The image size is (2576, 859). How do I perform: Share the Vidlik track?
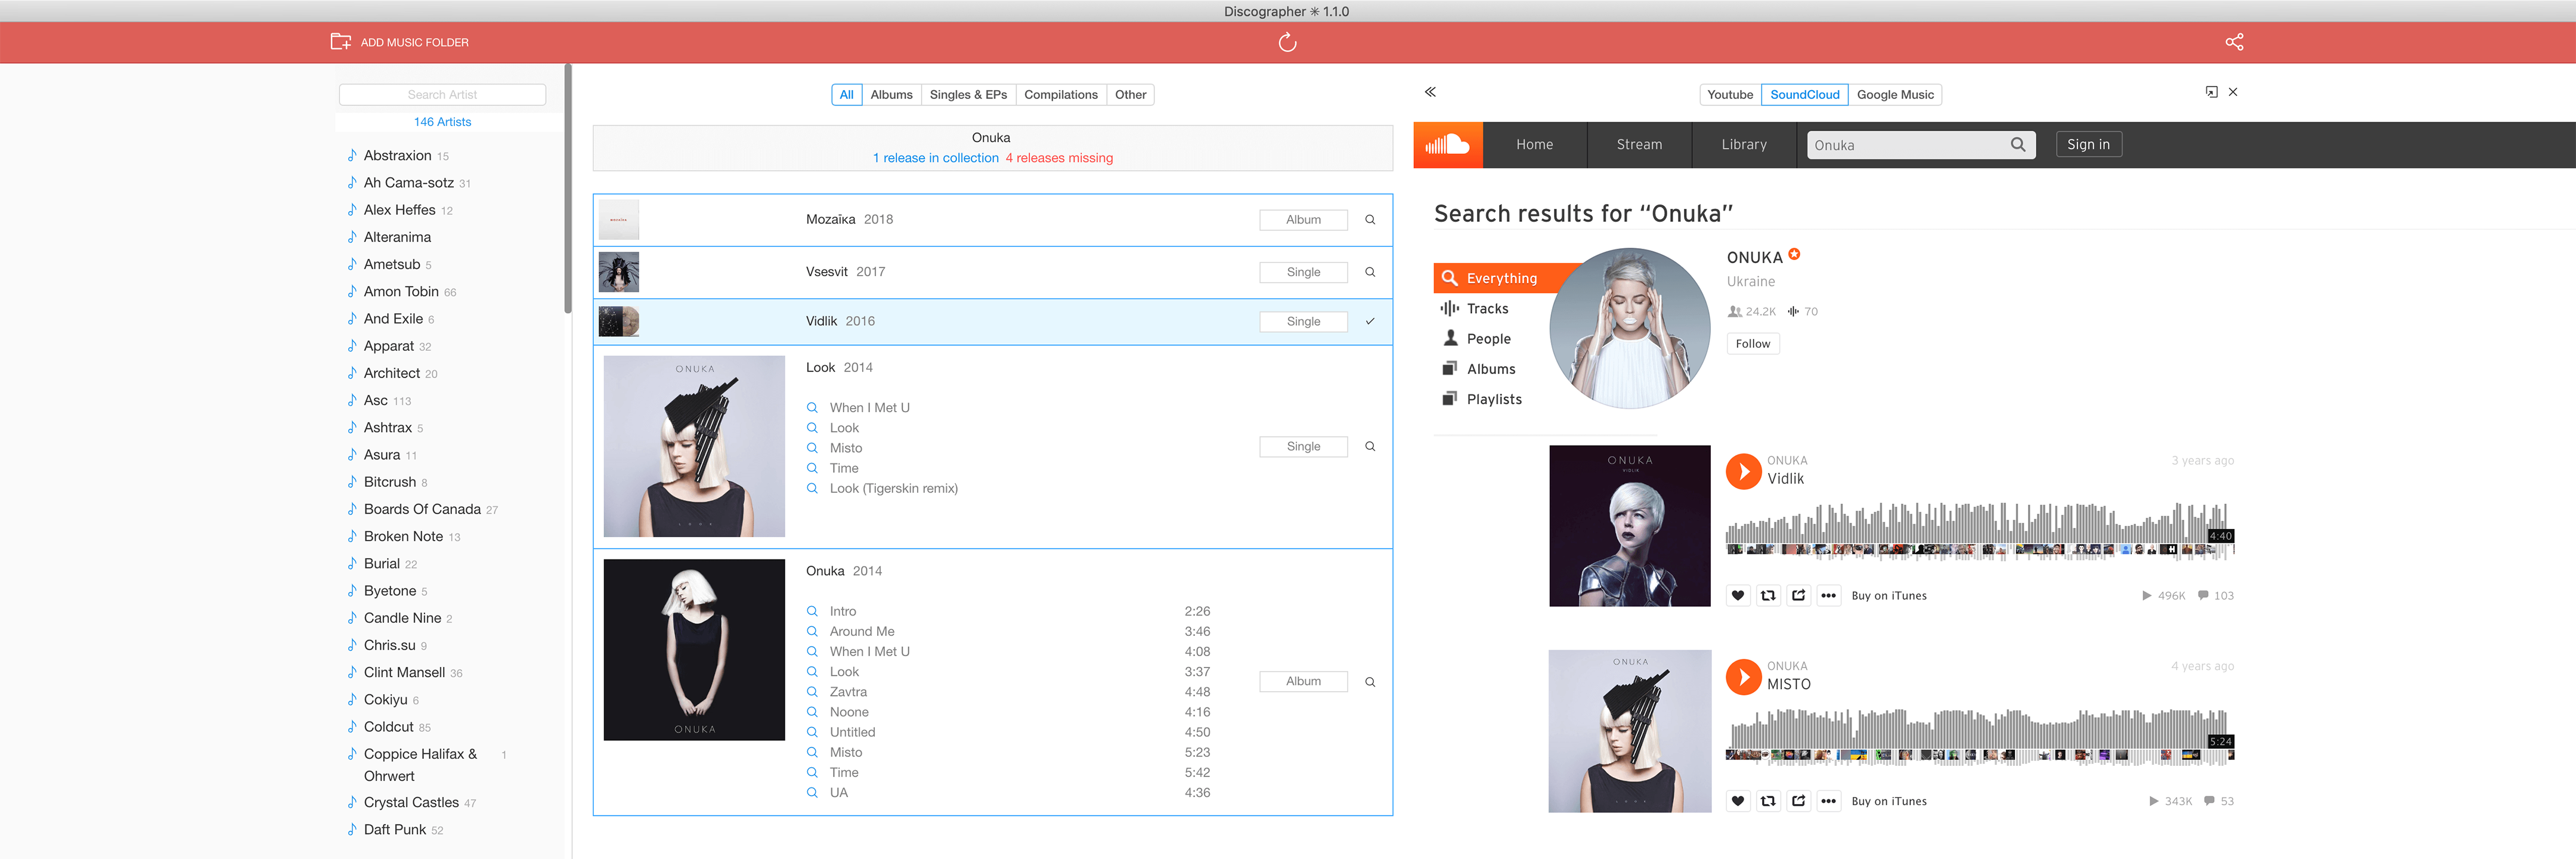[x=1798, y=596]
